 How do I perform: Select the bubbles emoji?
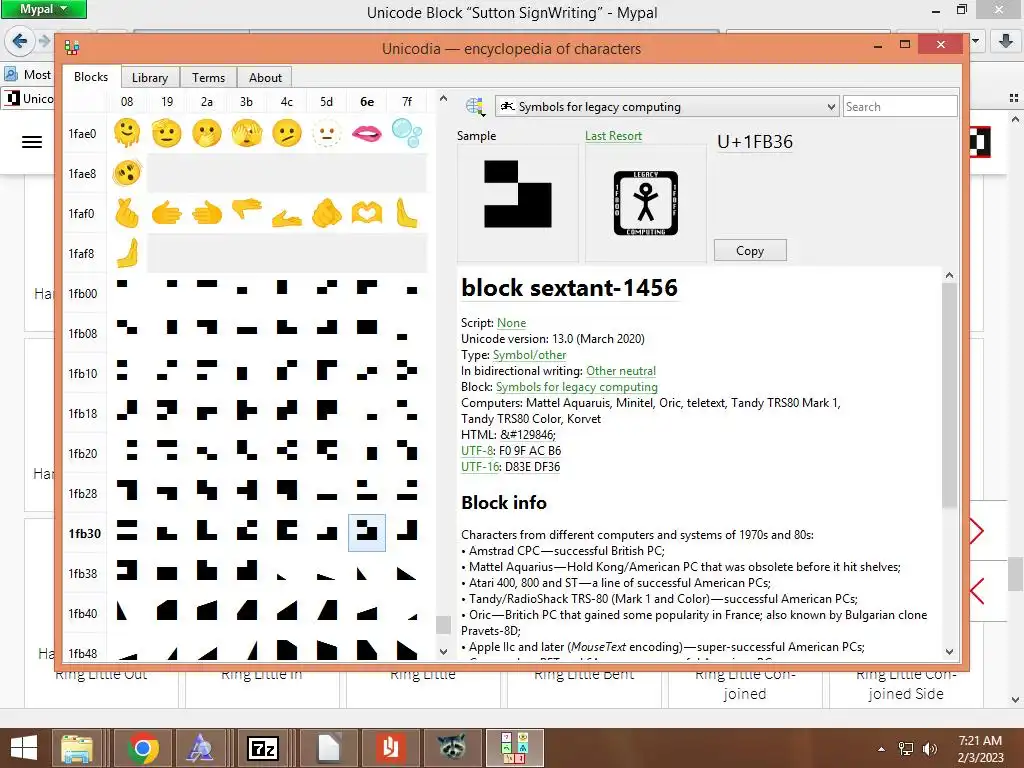pyautogui.click(x=407, y=133)
